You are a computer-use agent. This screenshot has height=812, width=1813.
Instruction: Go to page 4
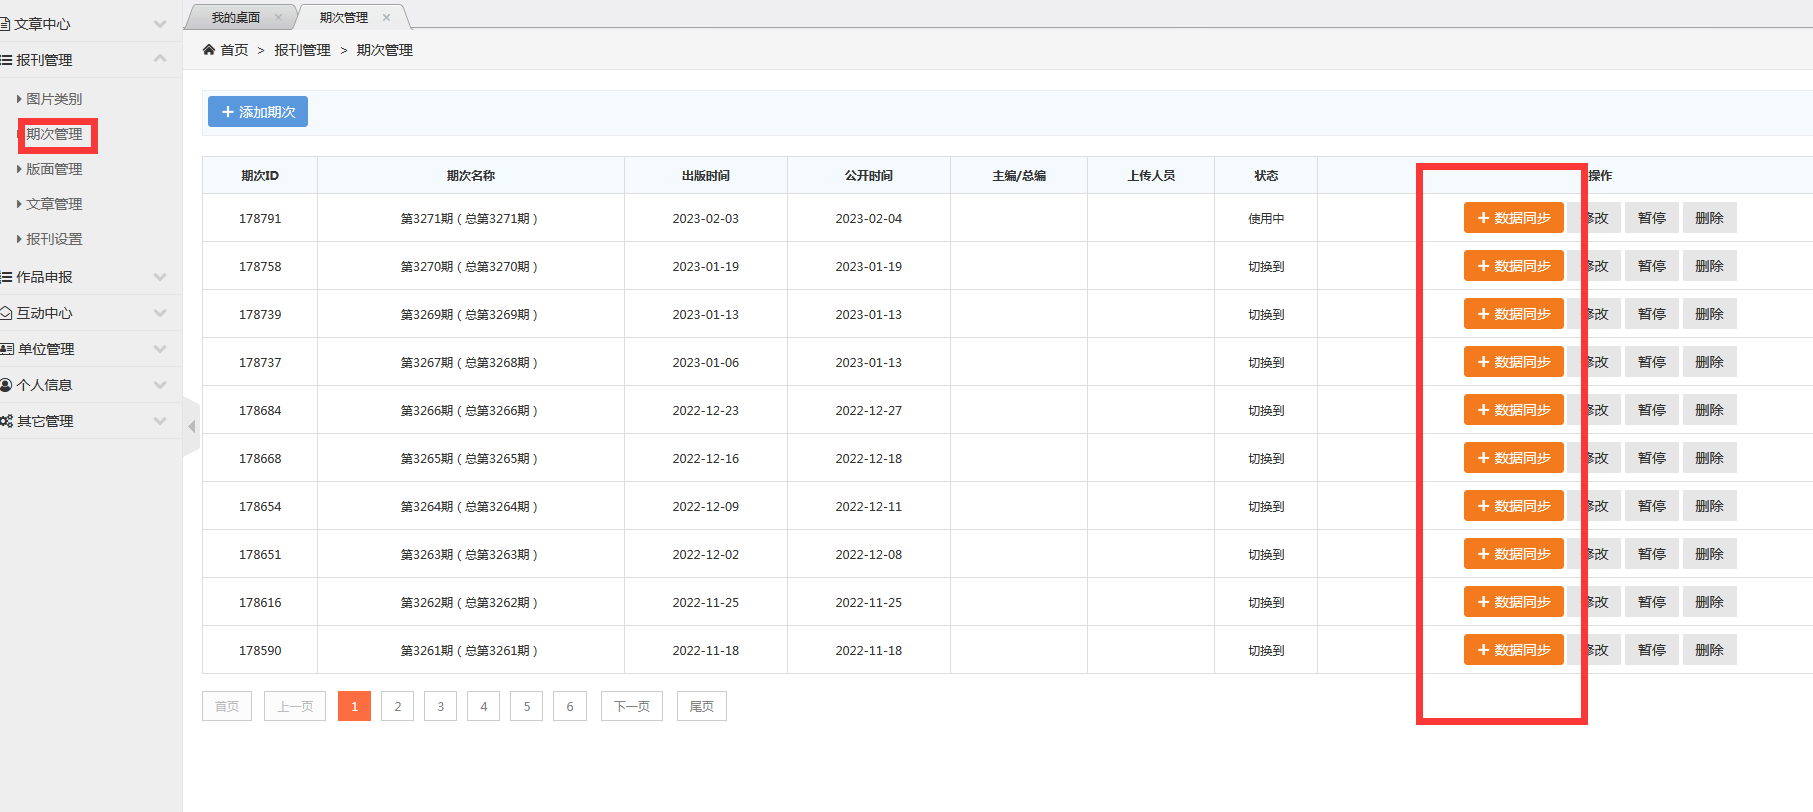point(483,706)
